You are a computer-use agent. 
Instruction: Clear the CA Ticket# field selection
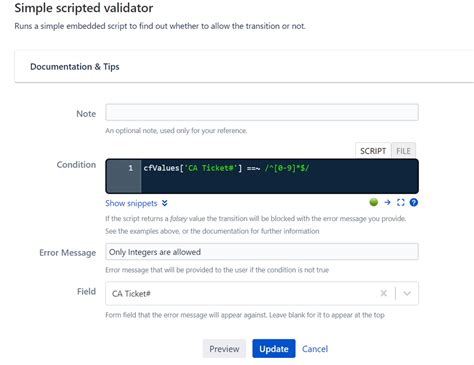click(383, 293)
